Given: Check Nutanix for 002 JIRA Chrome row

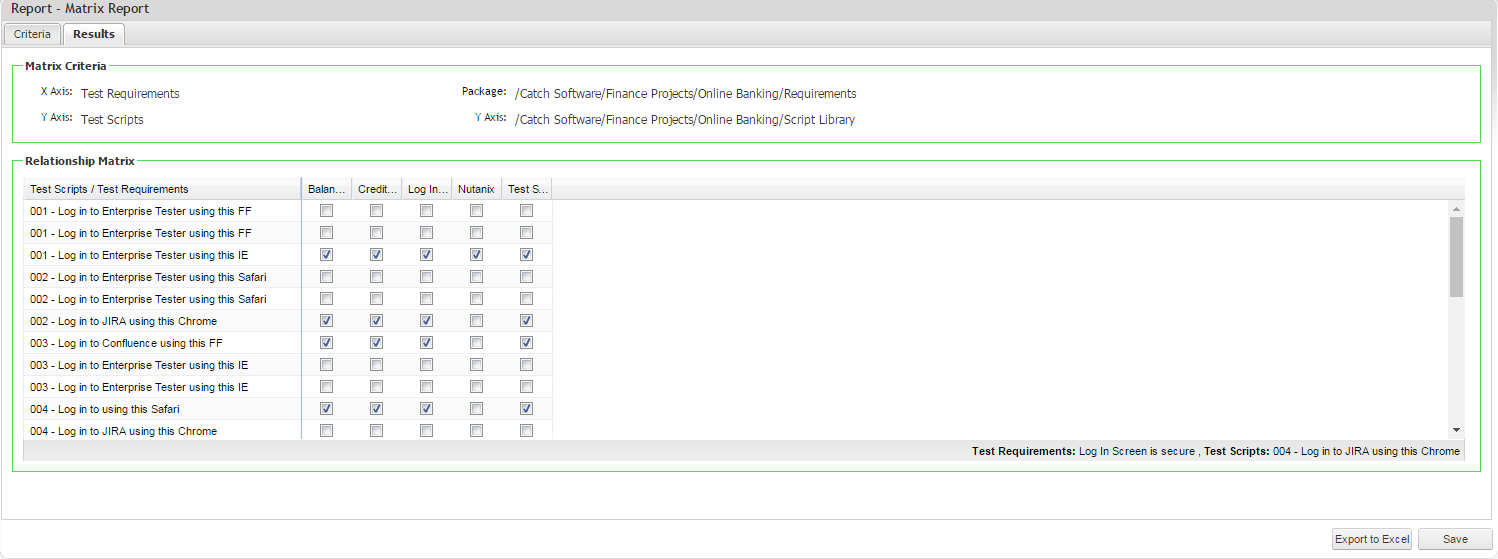Looking at the screenshot, I should click(x=477, y=321).
